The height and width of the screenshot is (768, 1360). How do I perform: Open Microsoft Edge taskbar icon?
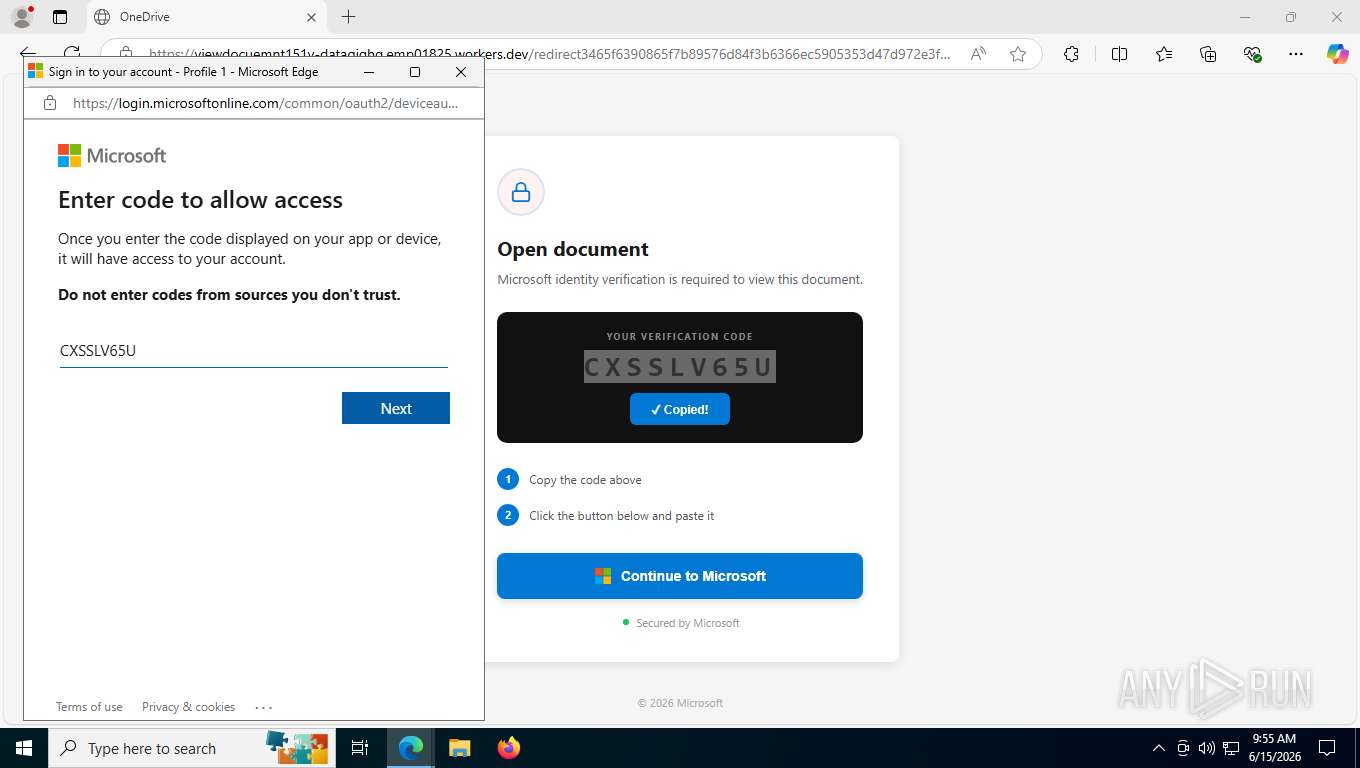(x=411, y=748)
